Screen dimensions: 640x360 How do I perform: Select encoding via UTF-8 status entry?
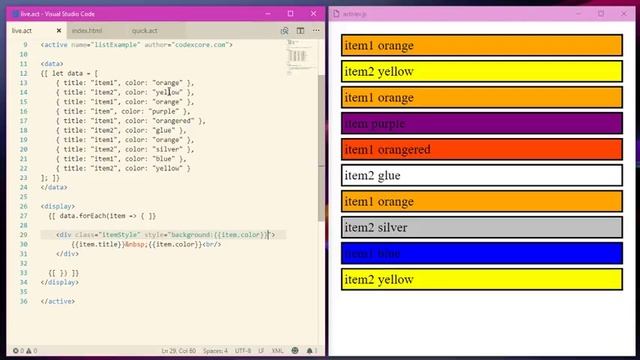[243, 351]
